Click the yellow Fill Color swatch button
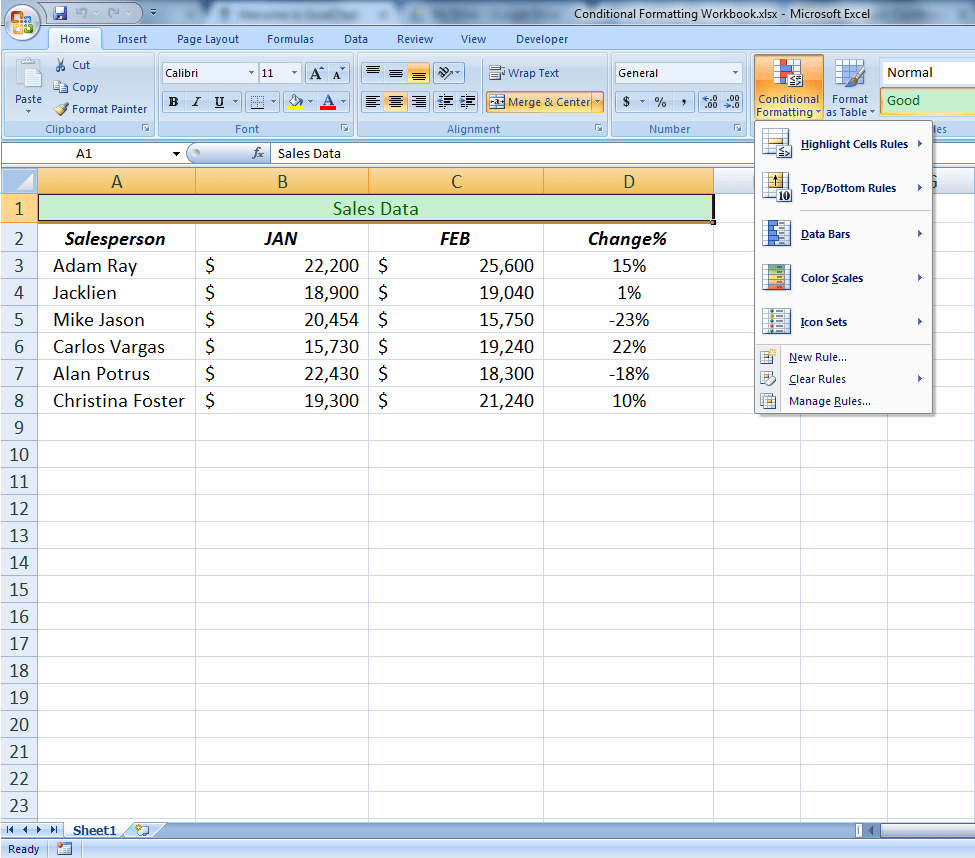The width and height of the screenshot is (975, 858). tap(293, 102)
